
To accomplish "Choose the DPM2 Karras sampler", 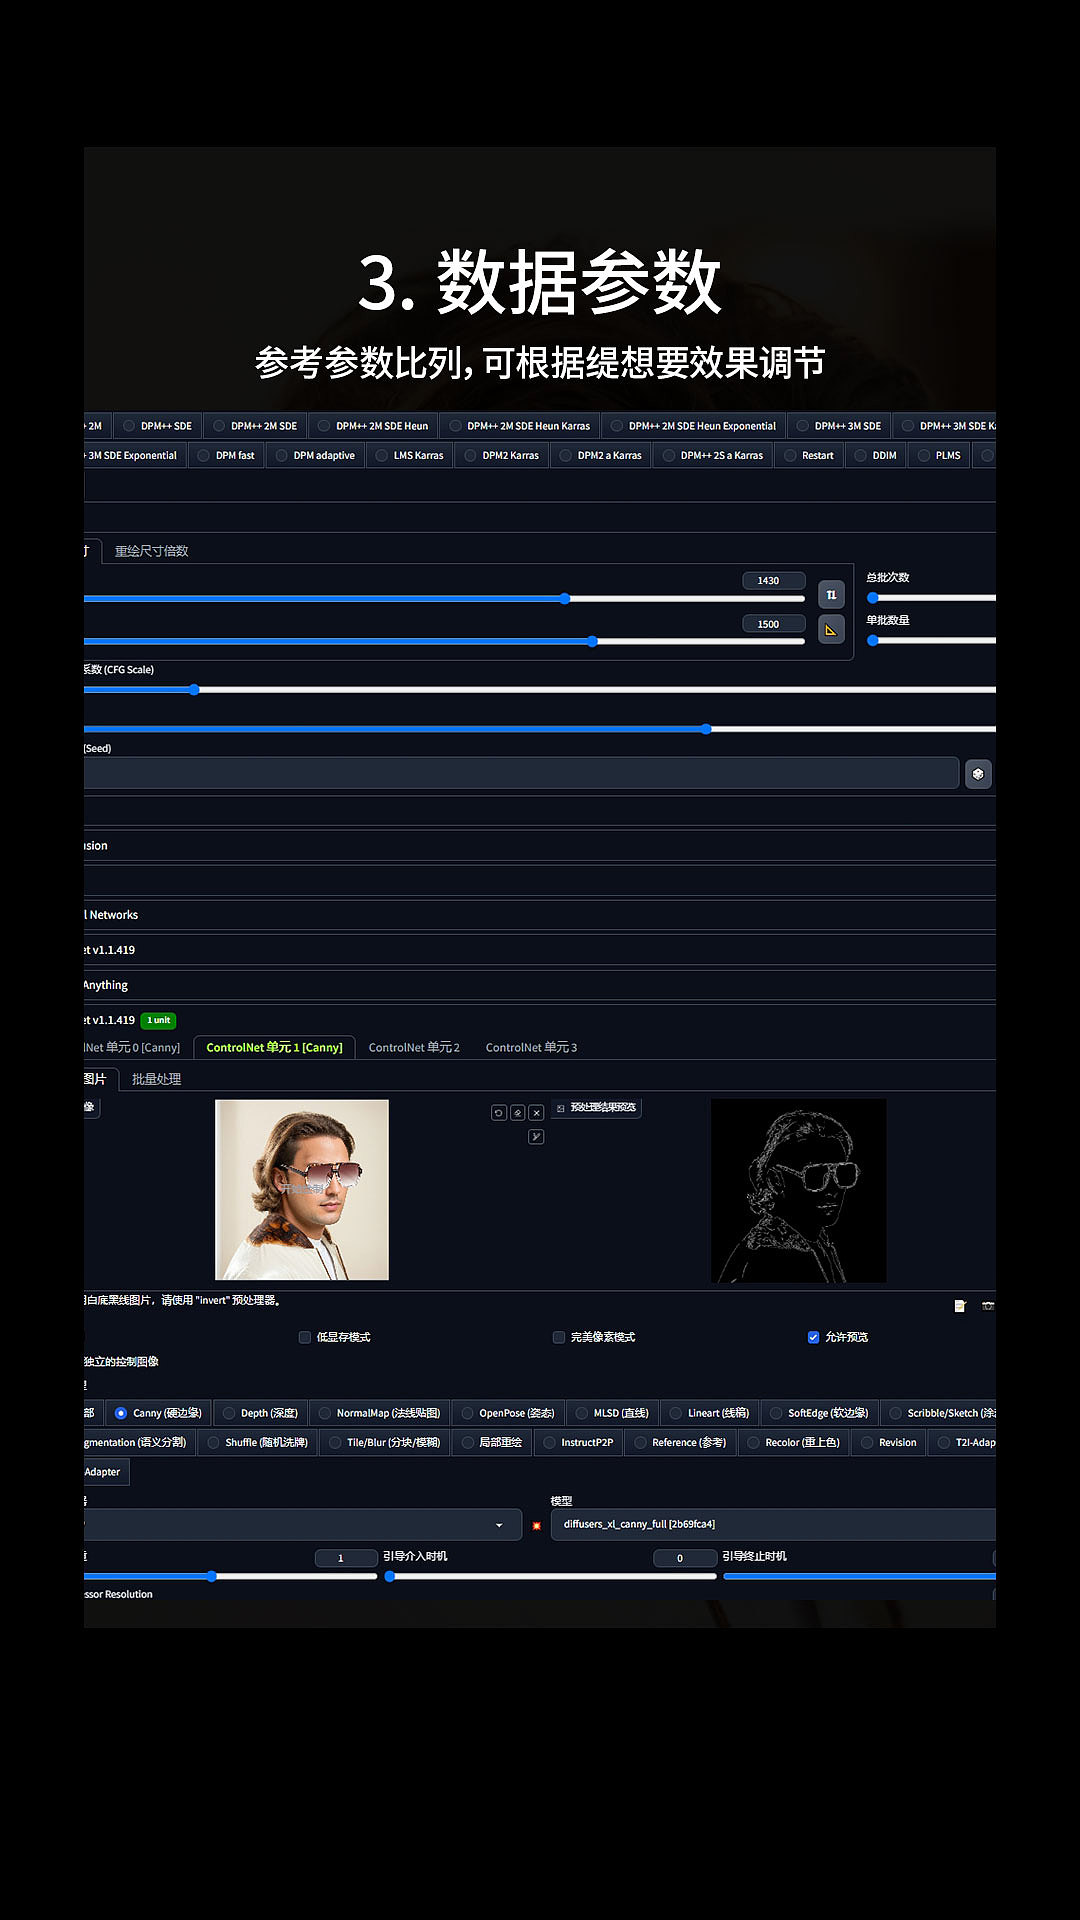I will coord(502,455).
